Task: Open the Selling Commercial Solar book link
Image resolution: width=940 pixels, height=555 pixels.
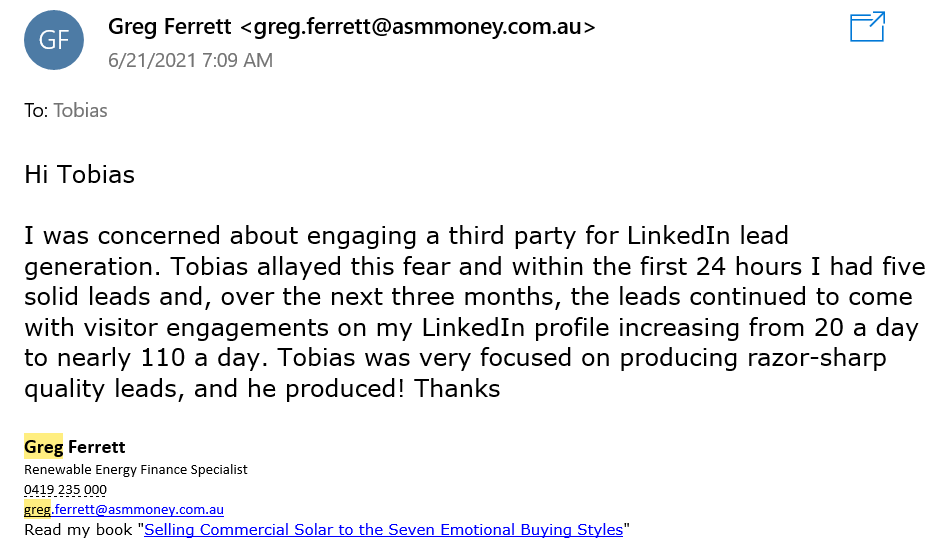Action: [x=384, y=530]
